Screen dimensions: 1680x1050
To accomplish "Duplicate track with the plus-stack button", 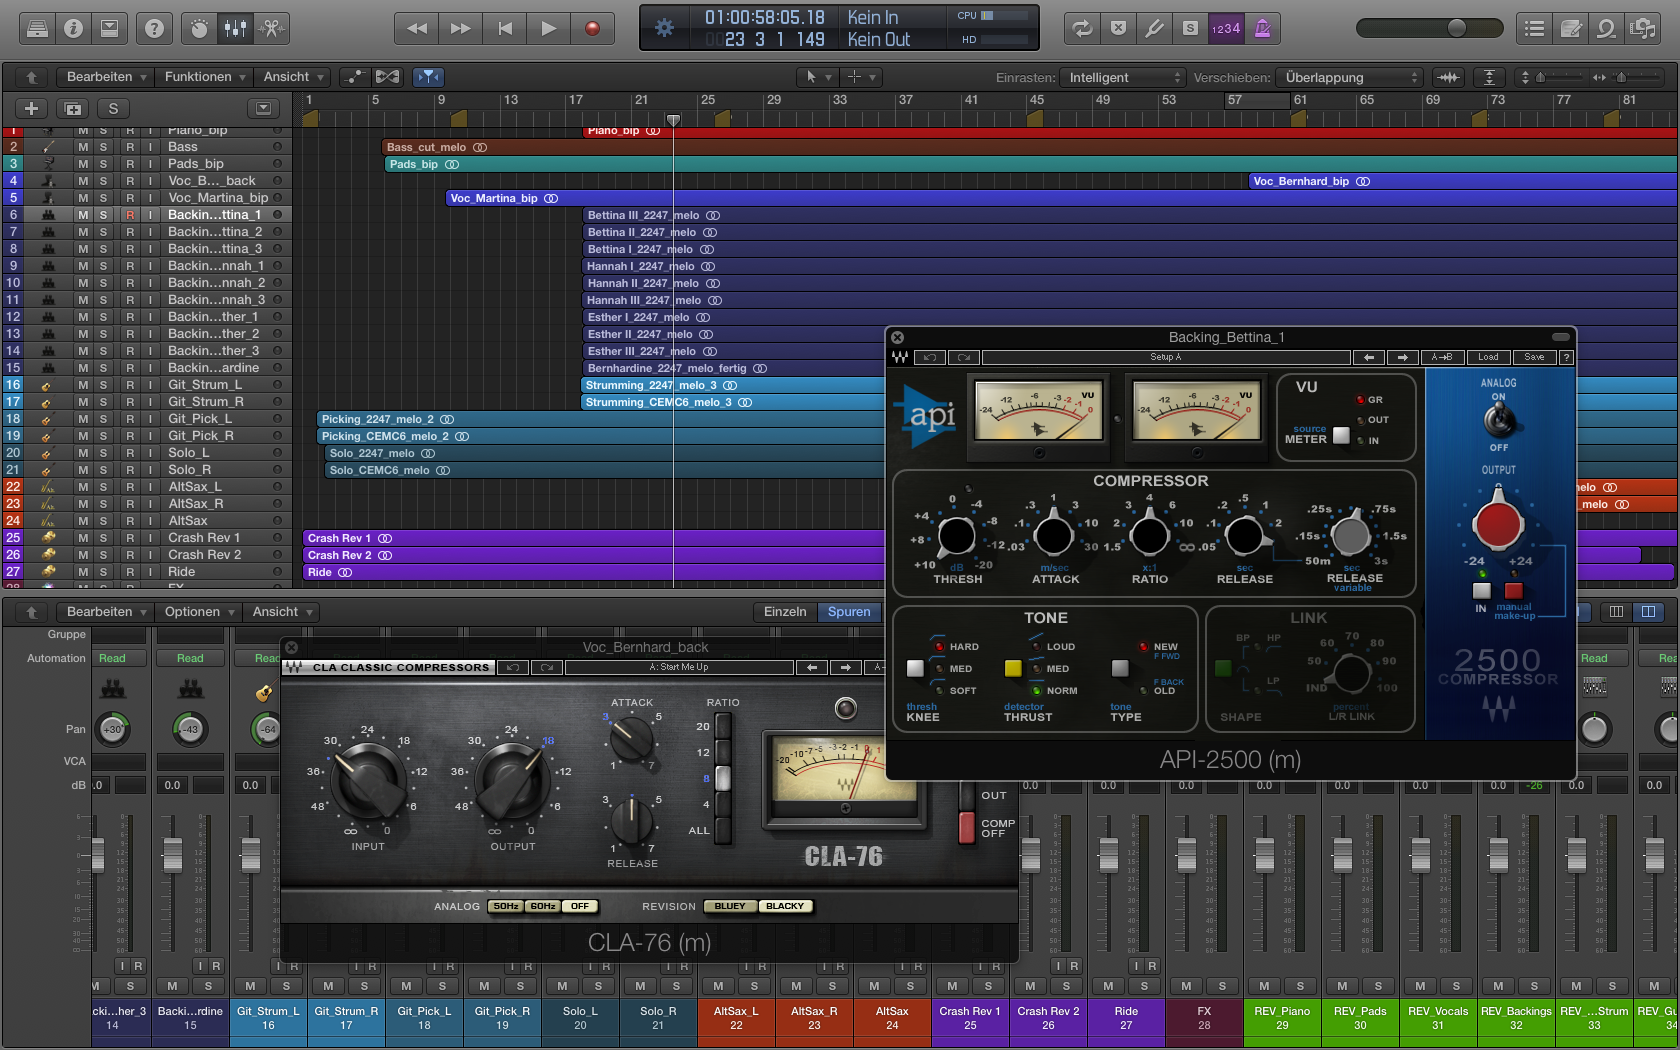I will (72, 108).
